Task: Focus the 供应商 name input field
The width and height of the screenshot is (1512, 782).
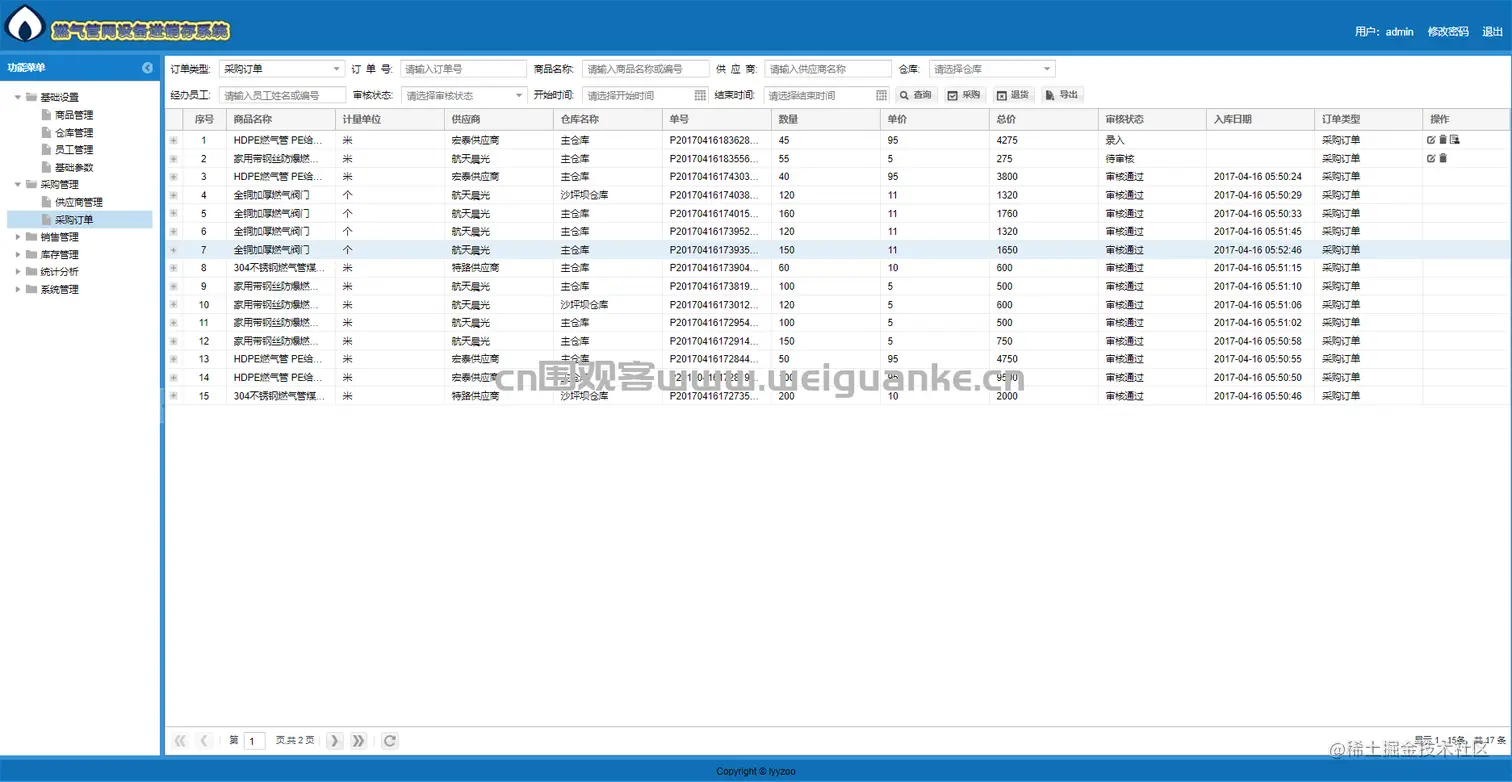Action: [828, 69]
